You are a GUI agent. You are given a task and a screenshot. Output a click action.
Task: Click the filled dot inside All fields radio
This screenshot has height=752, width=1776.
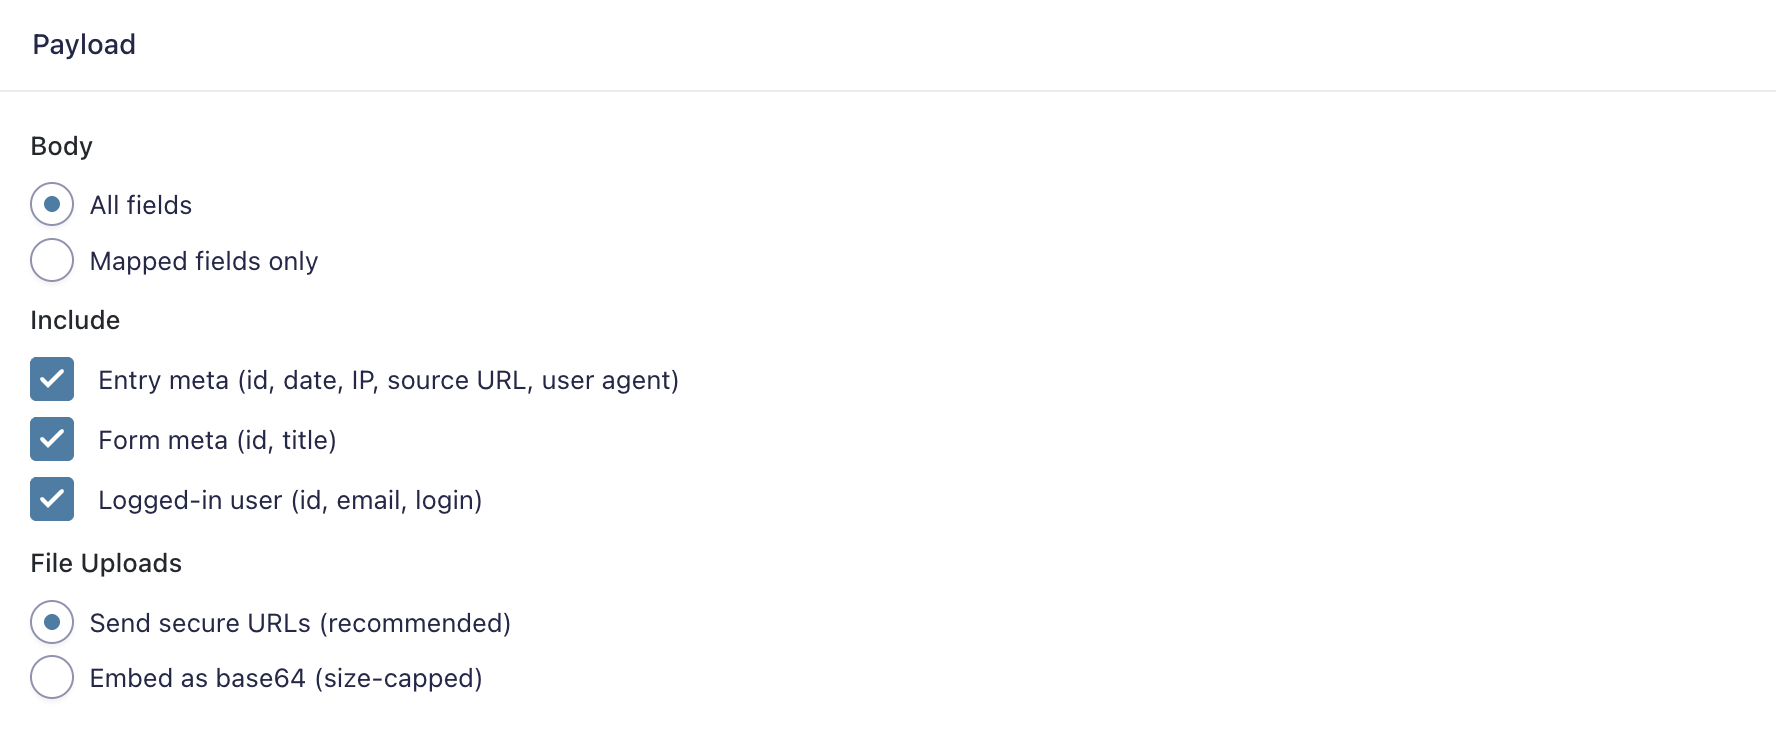click(x=52, y=204)
